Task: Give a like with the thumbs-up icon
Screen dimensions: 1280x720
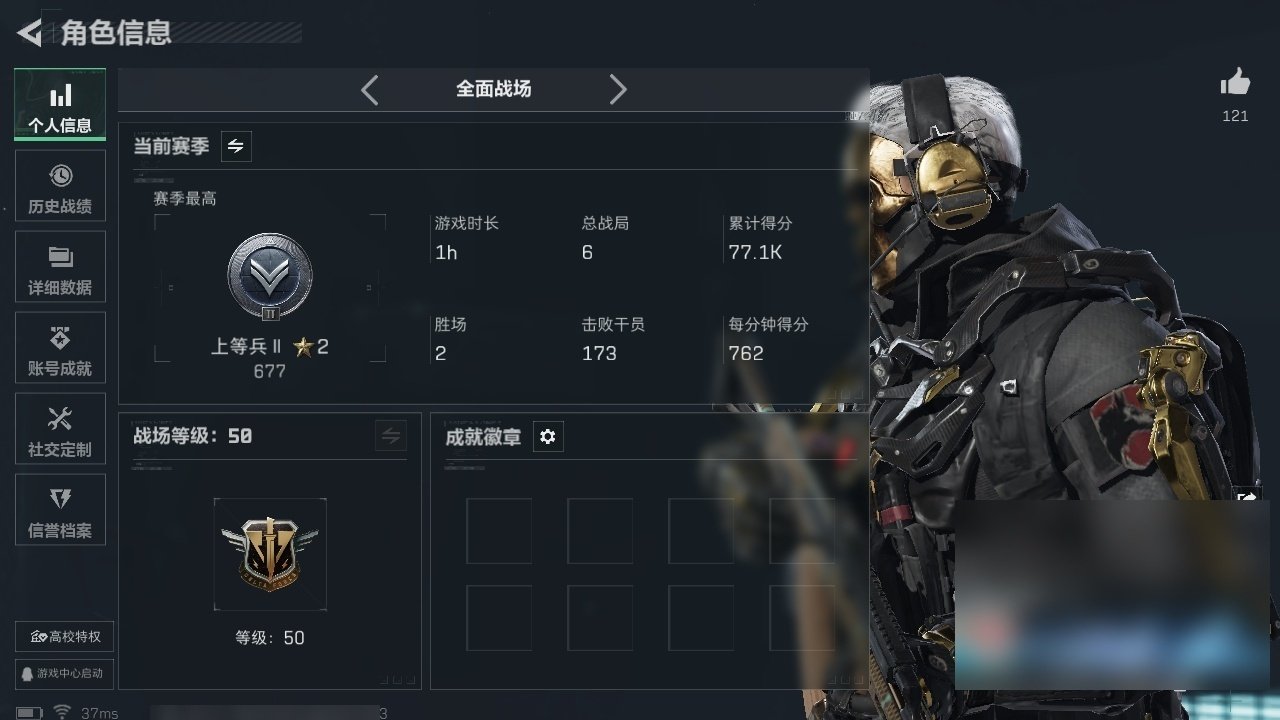Action: [1235, 83]
